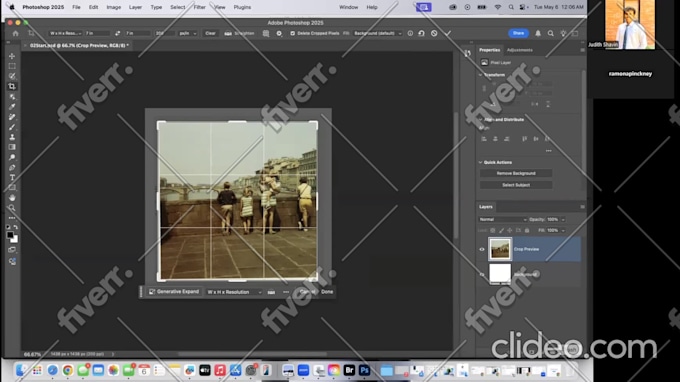Image resolution: width=680 pixels, height=382 pixels.
Task: Select the Dodge tool
Action: click(12, 157)
